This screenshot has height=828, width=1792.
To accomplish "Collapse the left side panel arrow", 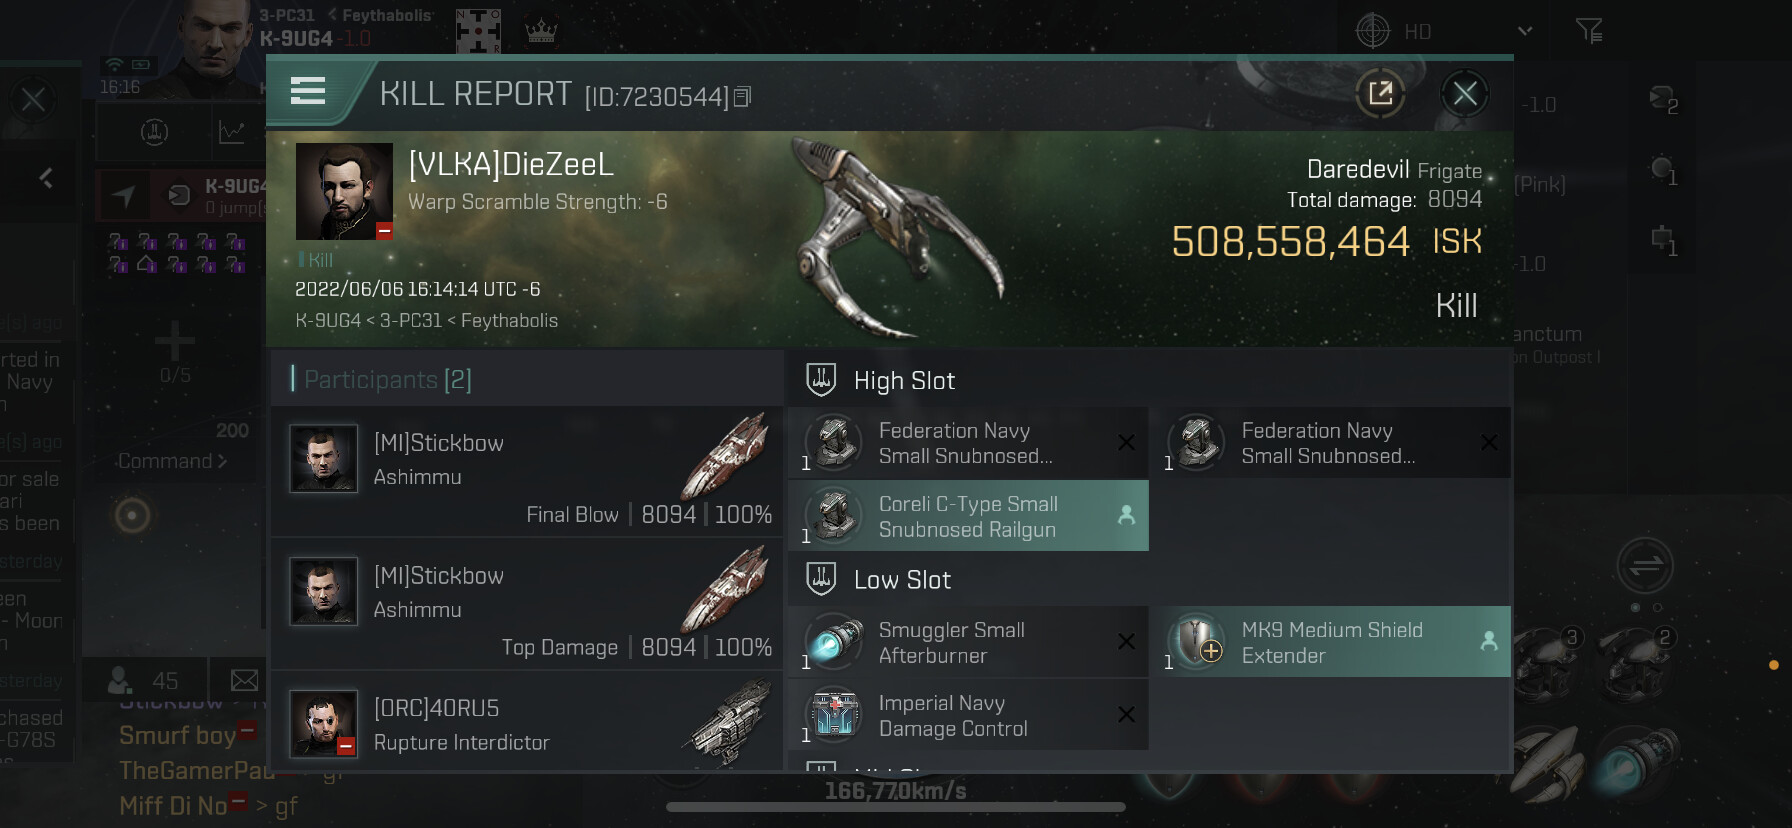I will [x=46, y=178].
